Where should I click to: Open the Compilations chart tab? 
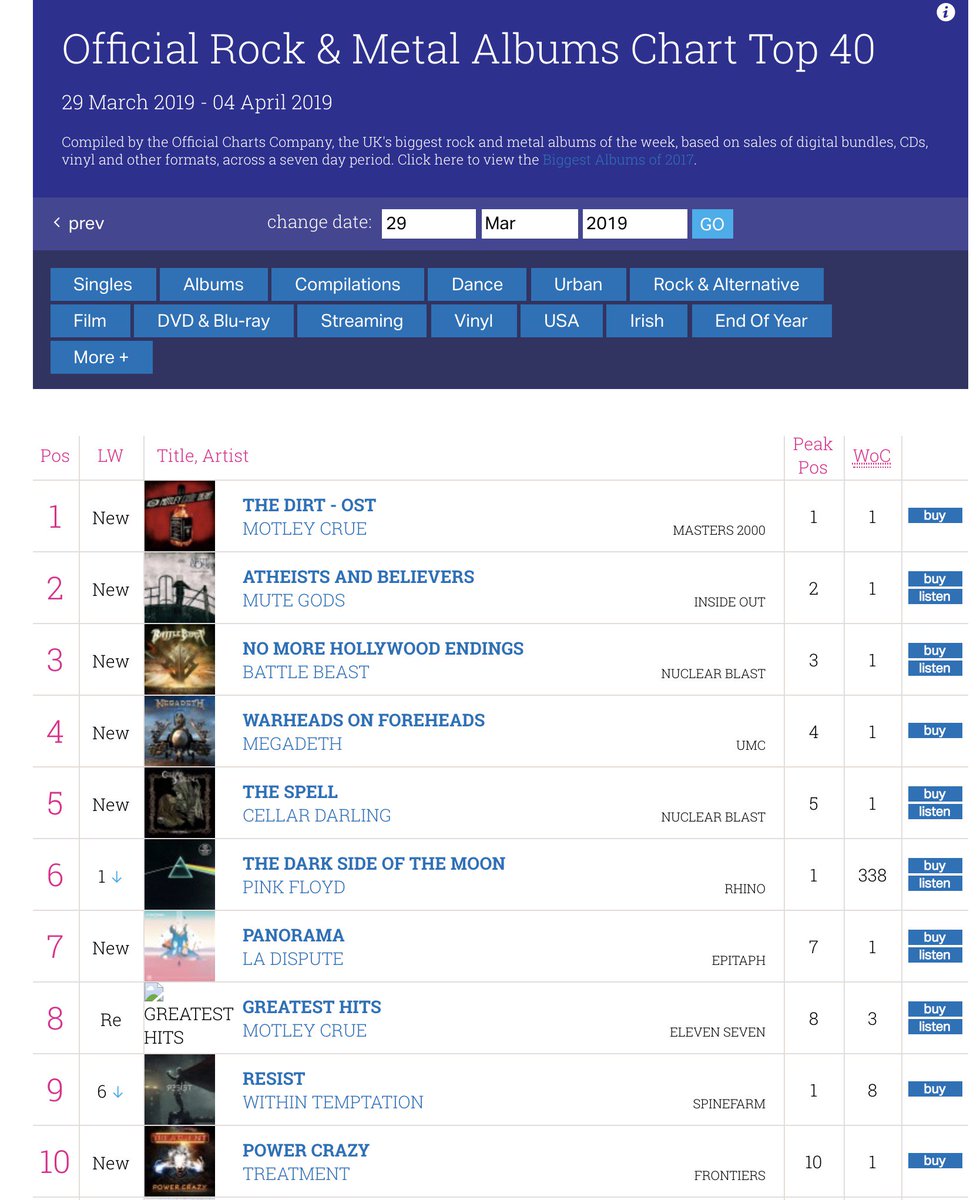point(347,284)
